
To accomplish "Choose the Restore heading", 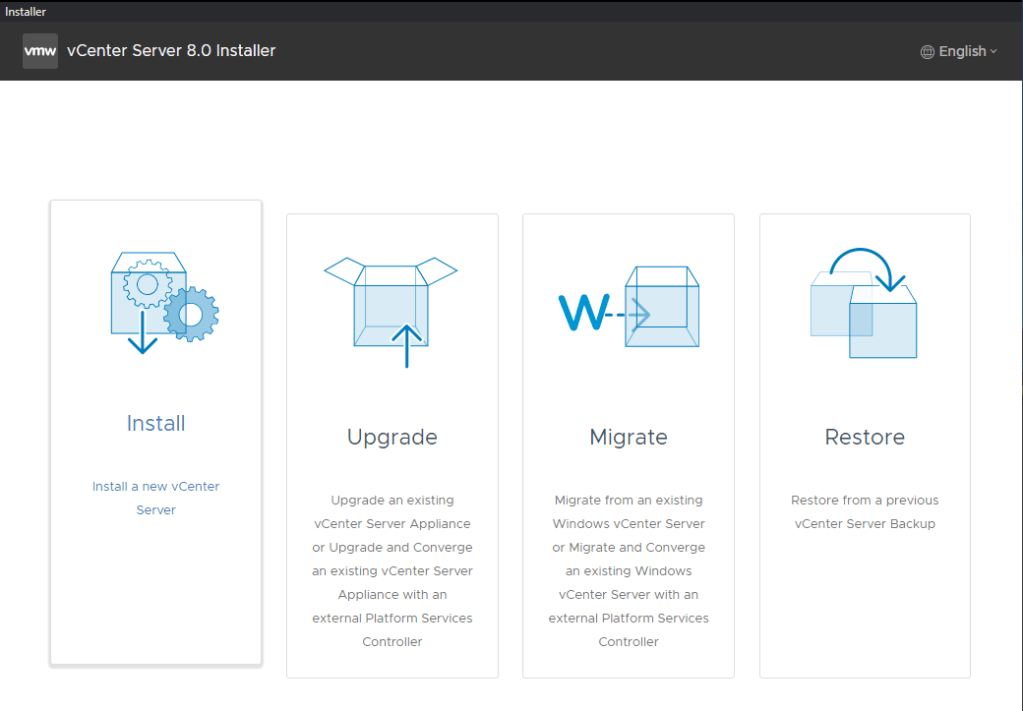I will (864, 437).
